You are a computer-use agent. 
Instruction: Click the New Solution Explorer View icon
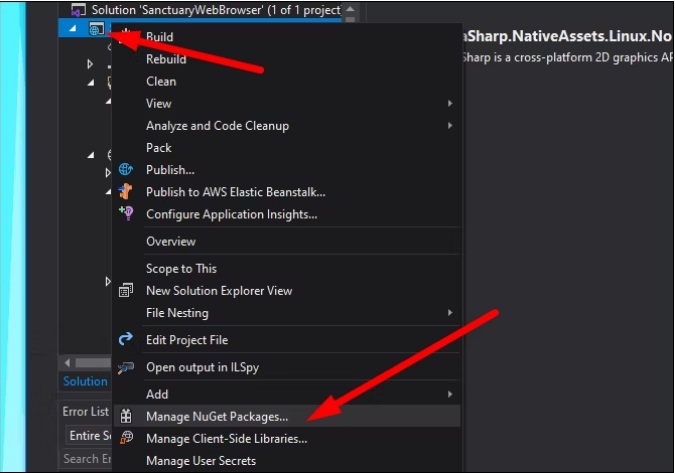[126, 291]
